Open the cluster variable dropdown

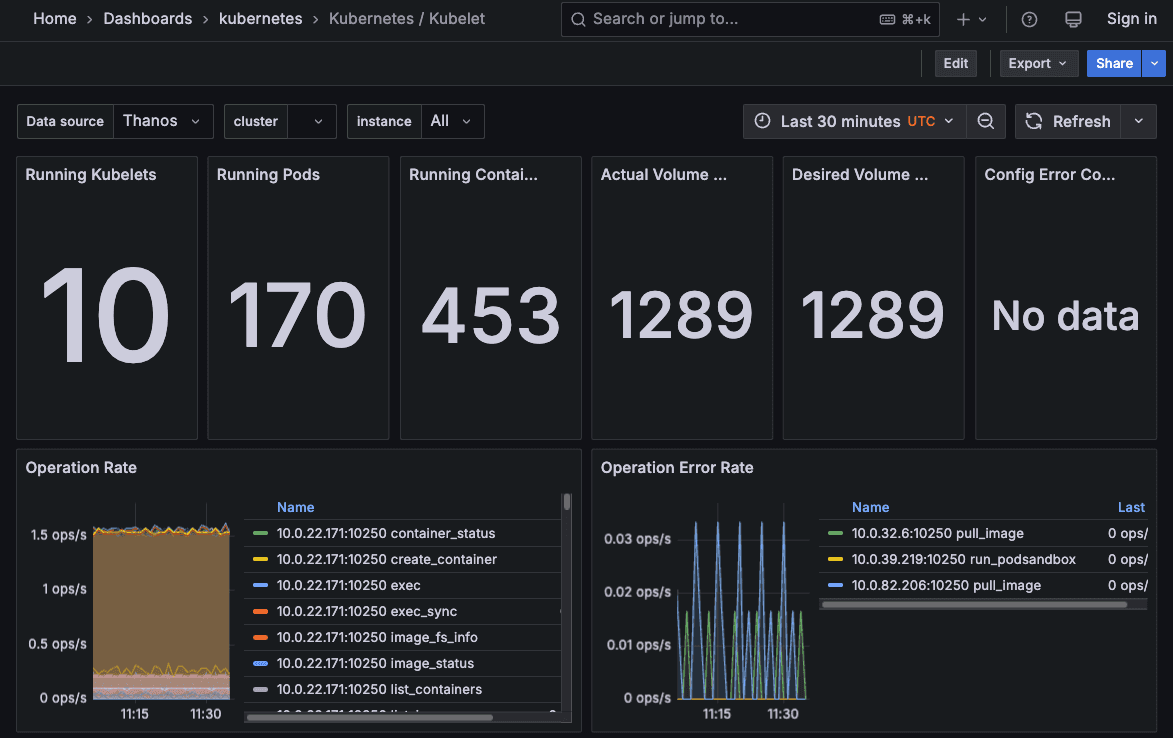pyautogui.click(x=312, y=121)
